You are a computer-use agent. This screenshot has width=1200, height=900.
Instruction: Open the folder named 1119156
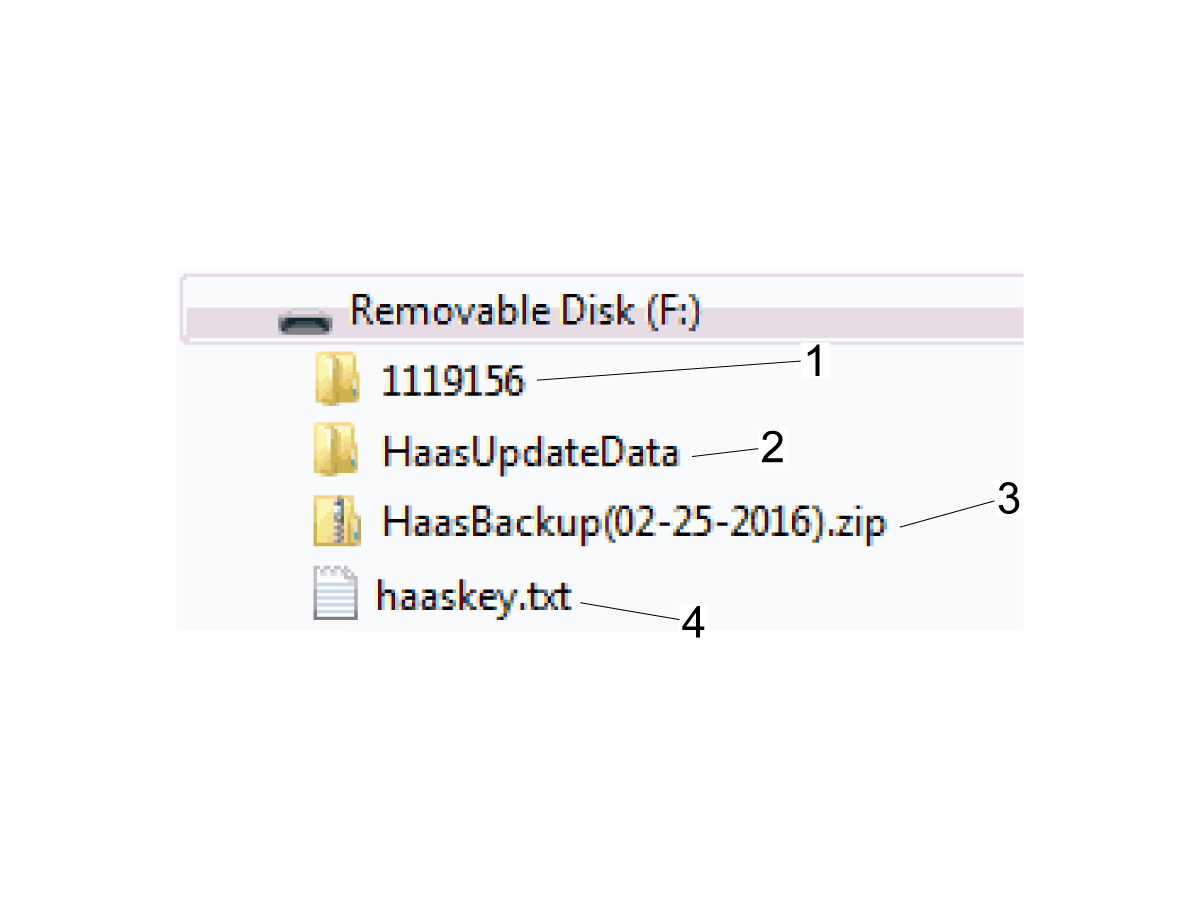(453, 381)
